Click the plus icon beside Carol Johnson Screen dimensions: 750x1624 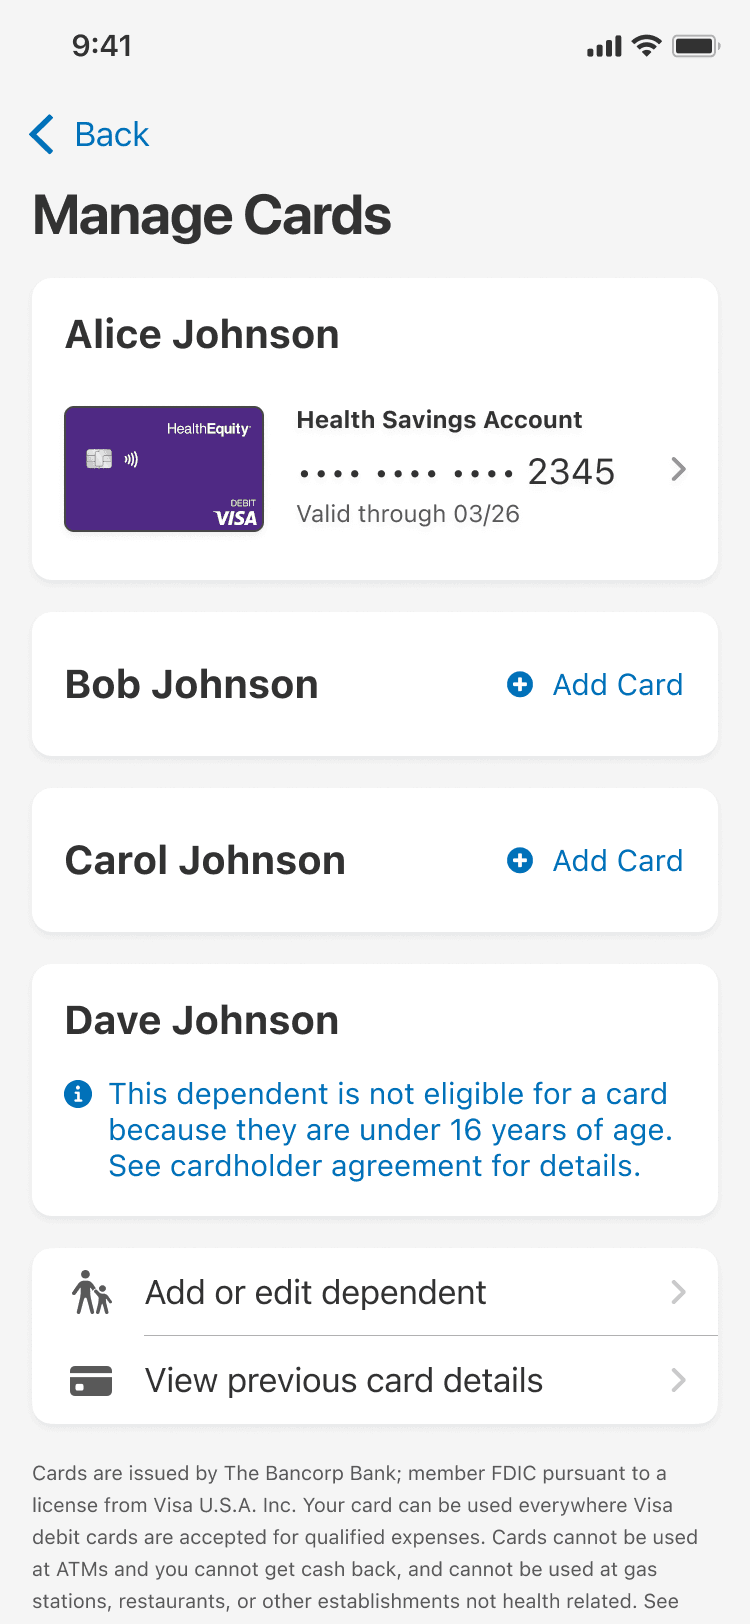click(x=520, y=860)
